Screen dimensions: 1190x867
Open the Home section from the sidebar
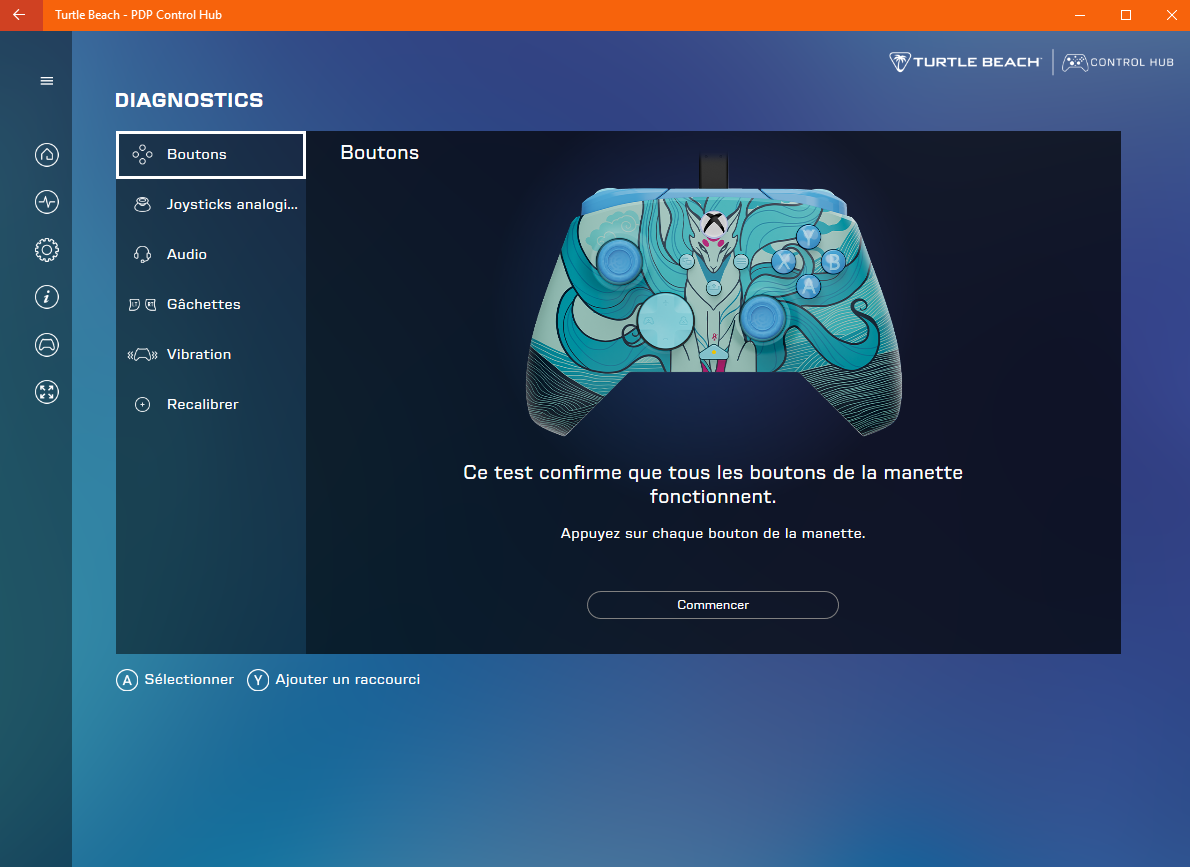point(46,155)
